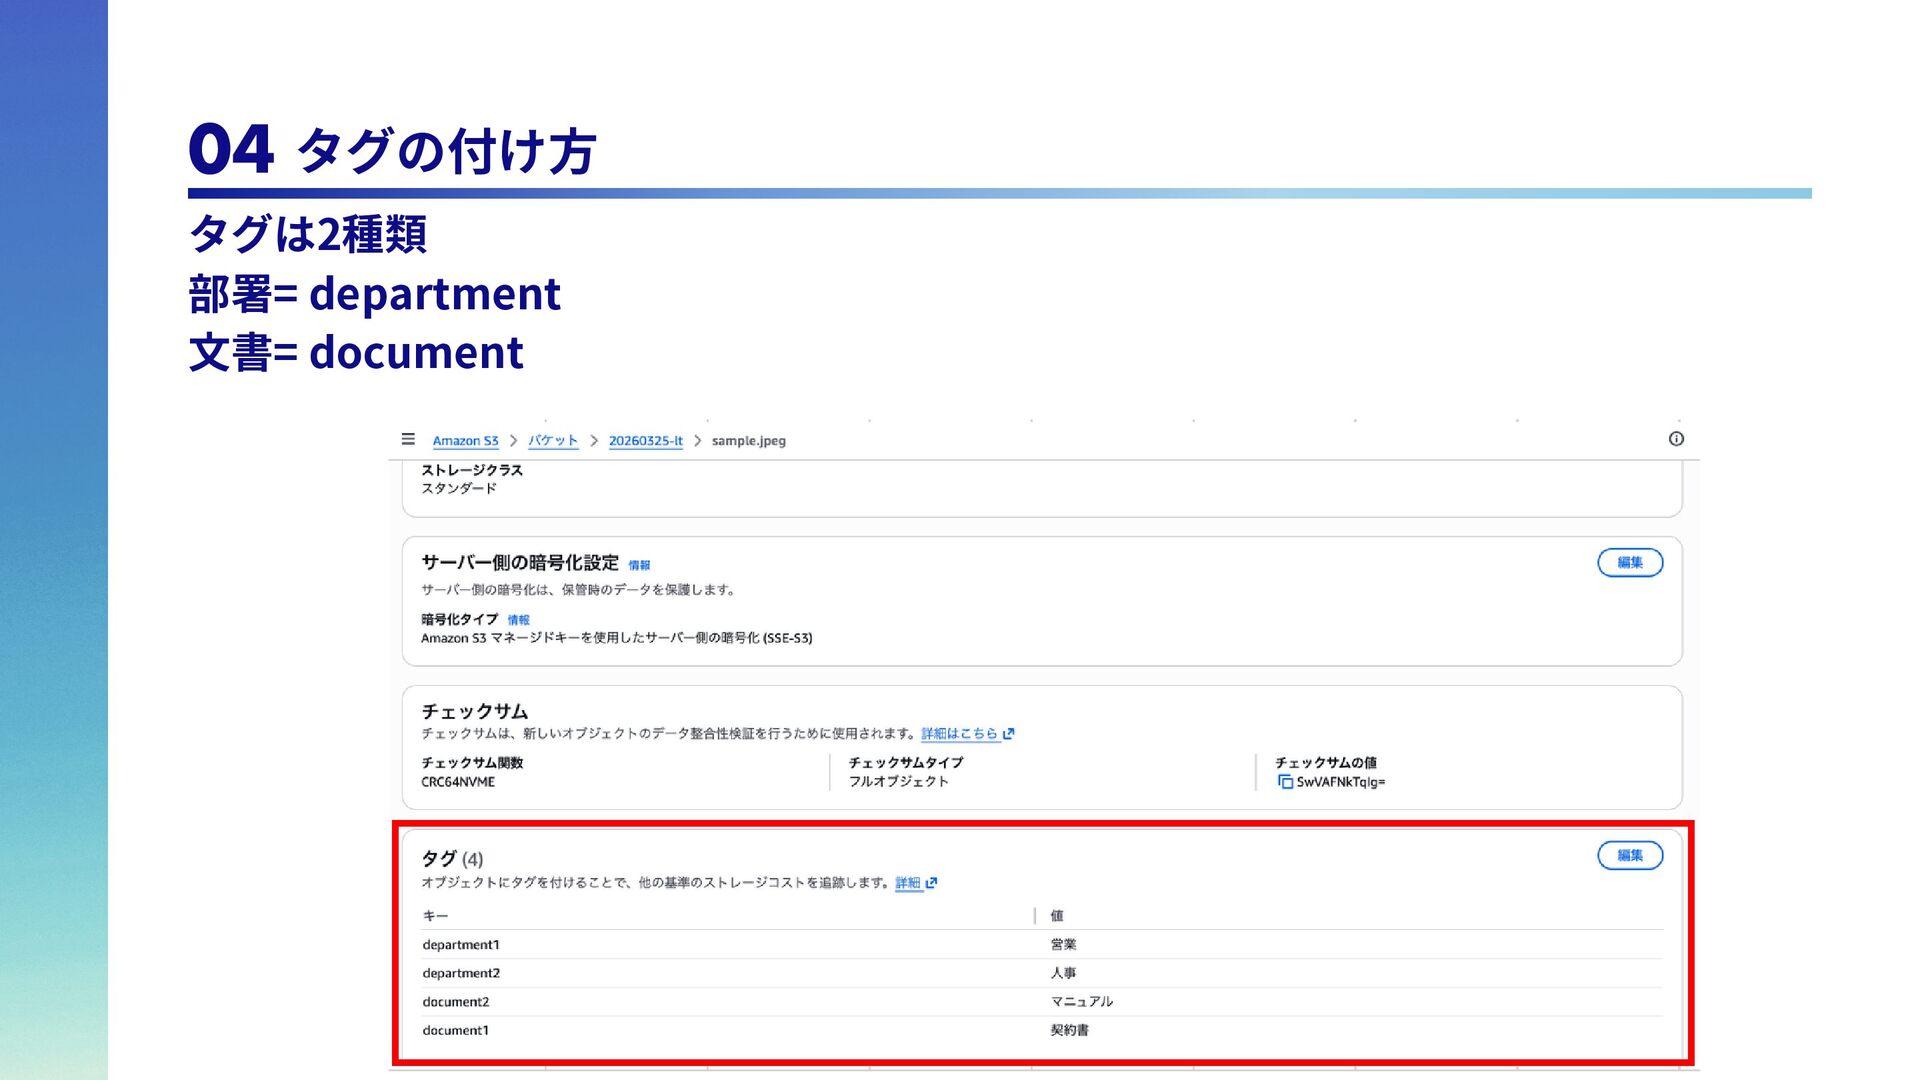Open 詳細はこちら checksum link

tap(959, 734)
